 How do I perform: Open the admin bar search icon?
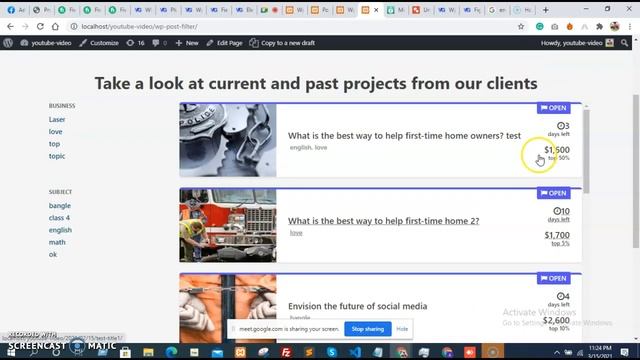tap(624, 43)
